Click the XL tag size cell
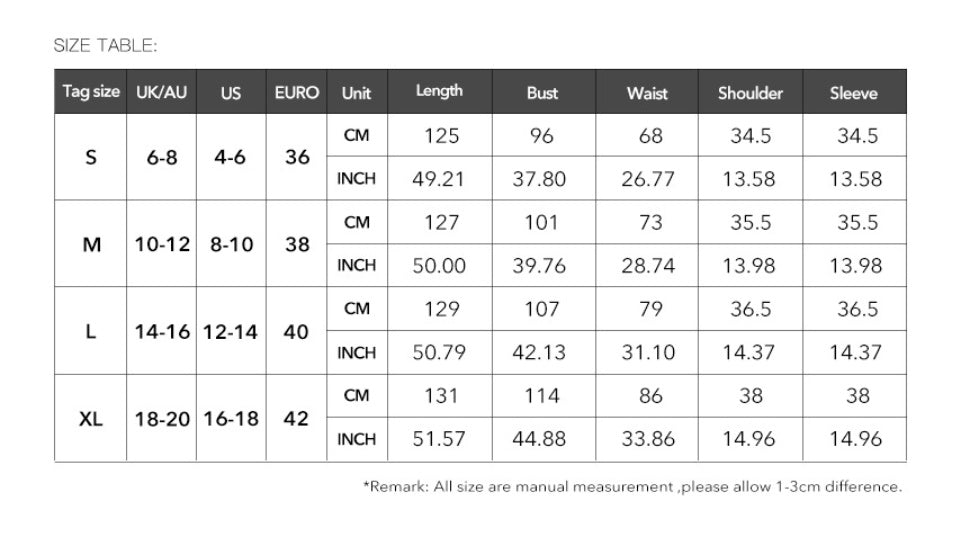 pos(91,418)
